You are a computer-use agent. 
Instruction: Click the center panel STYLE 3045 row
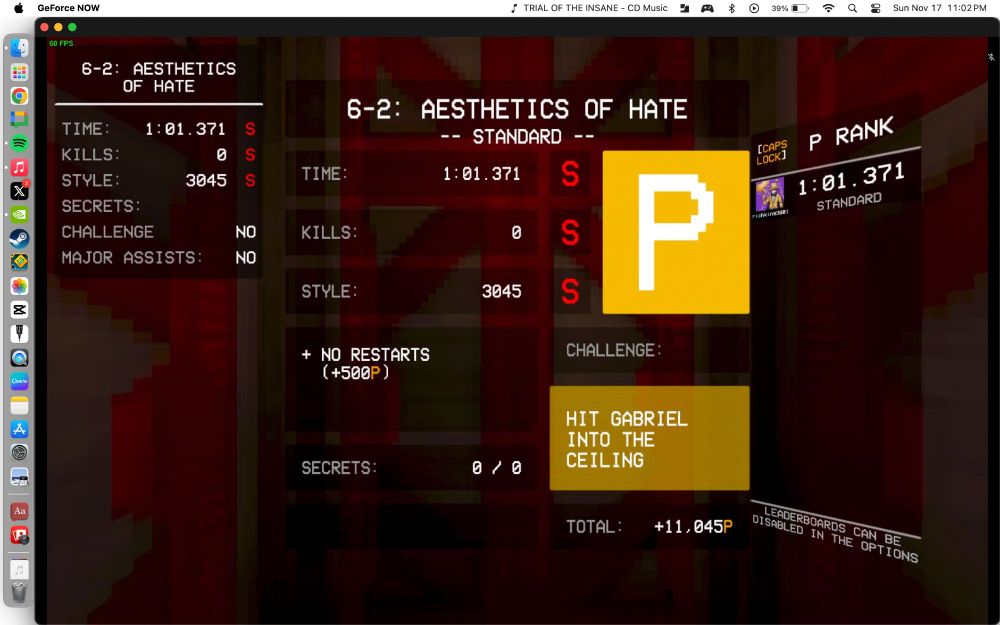[x=411, y=291]
